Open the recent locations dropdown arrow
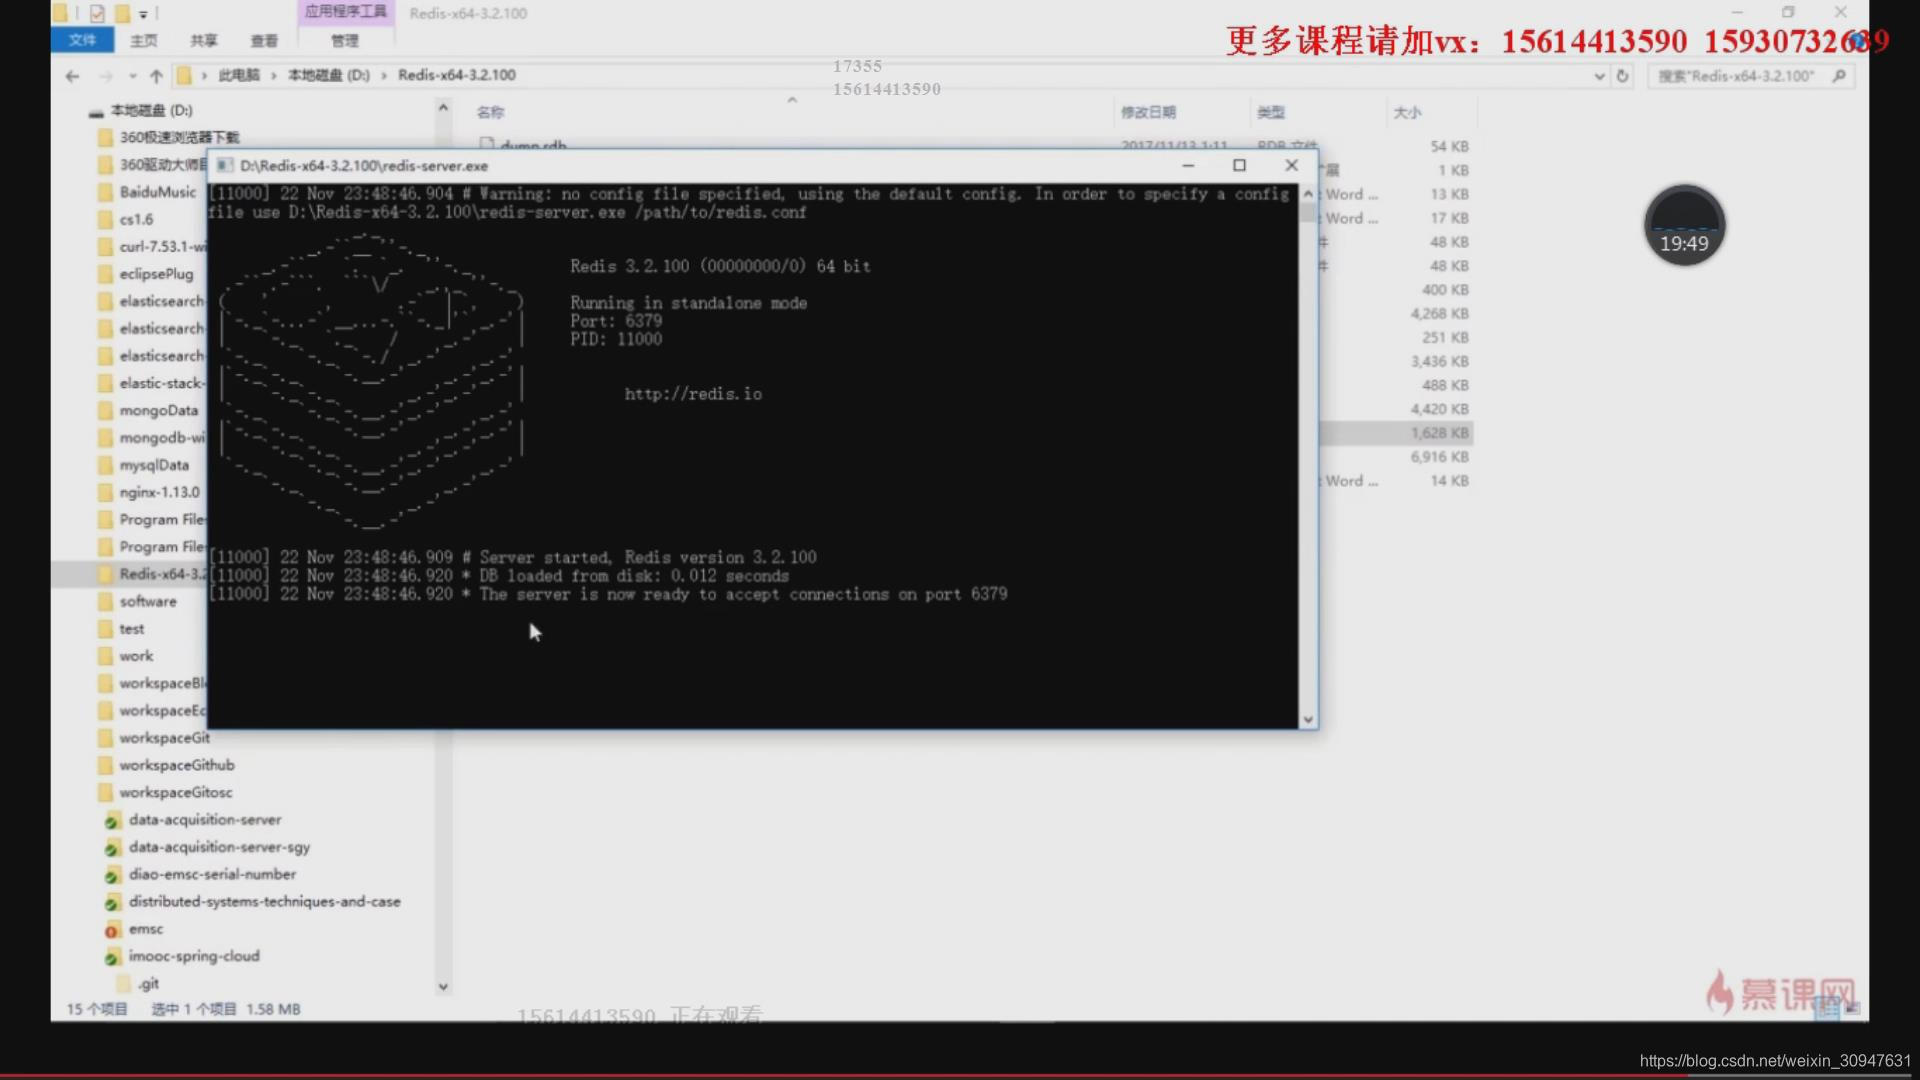 pyautogui.click(x=132, y=76)
